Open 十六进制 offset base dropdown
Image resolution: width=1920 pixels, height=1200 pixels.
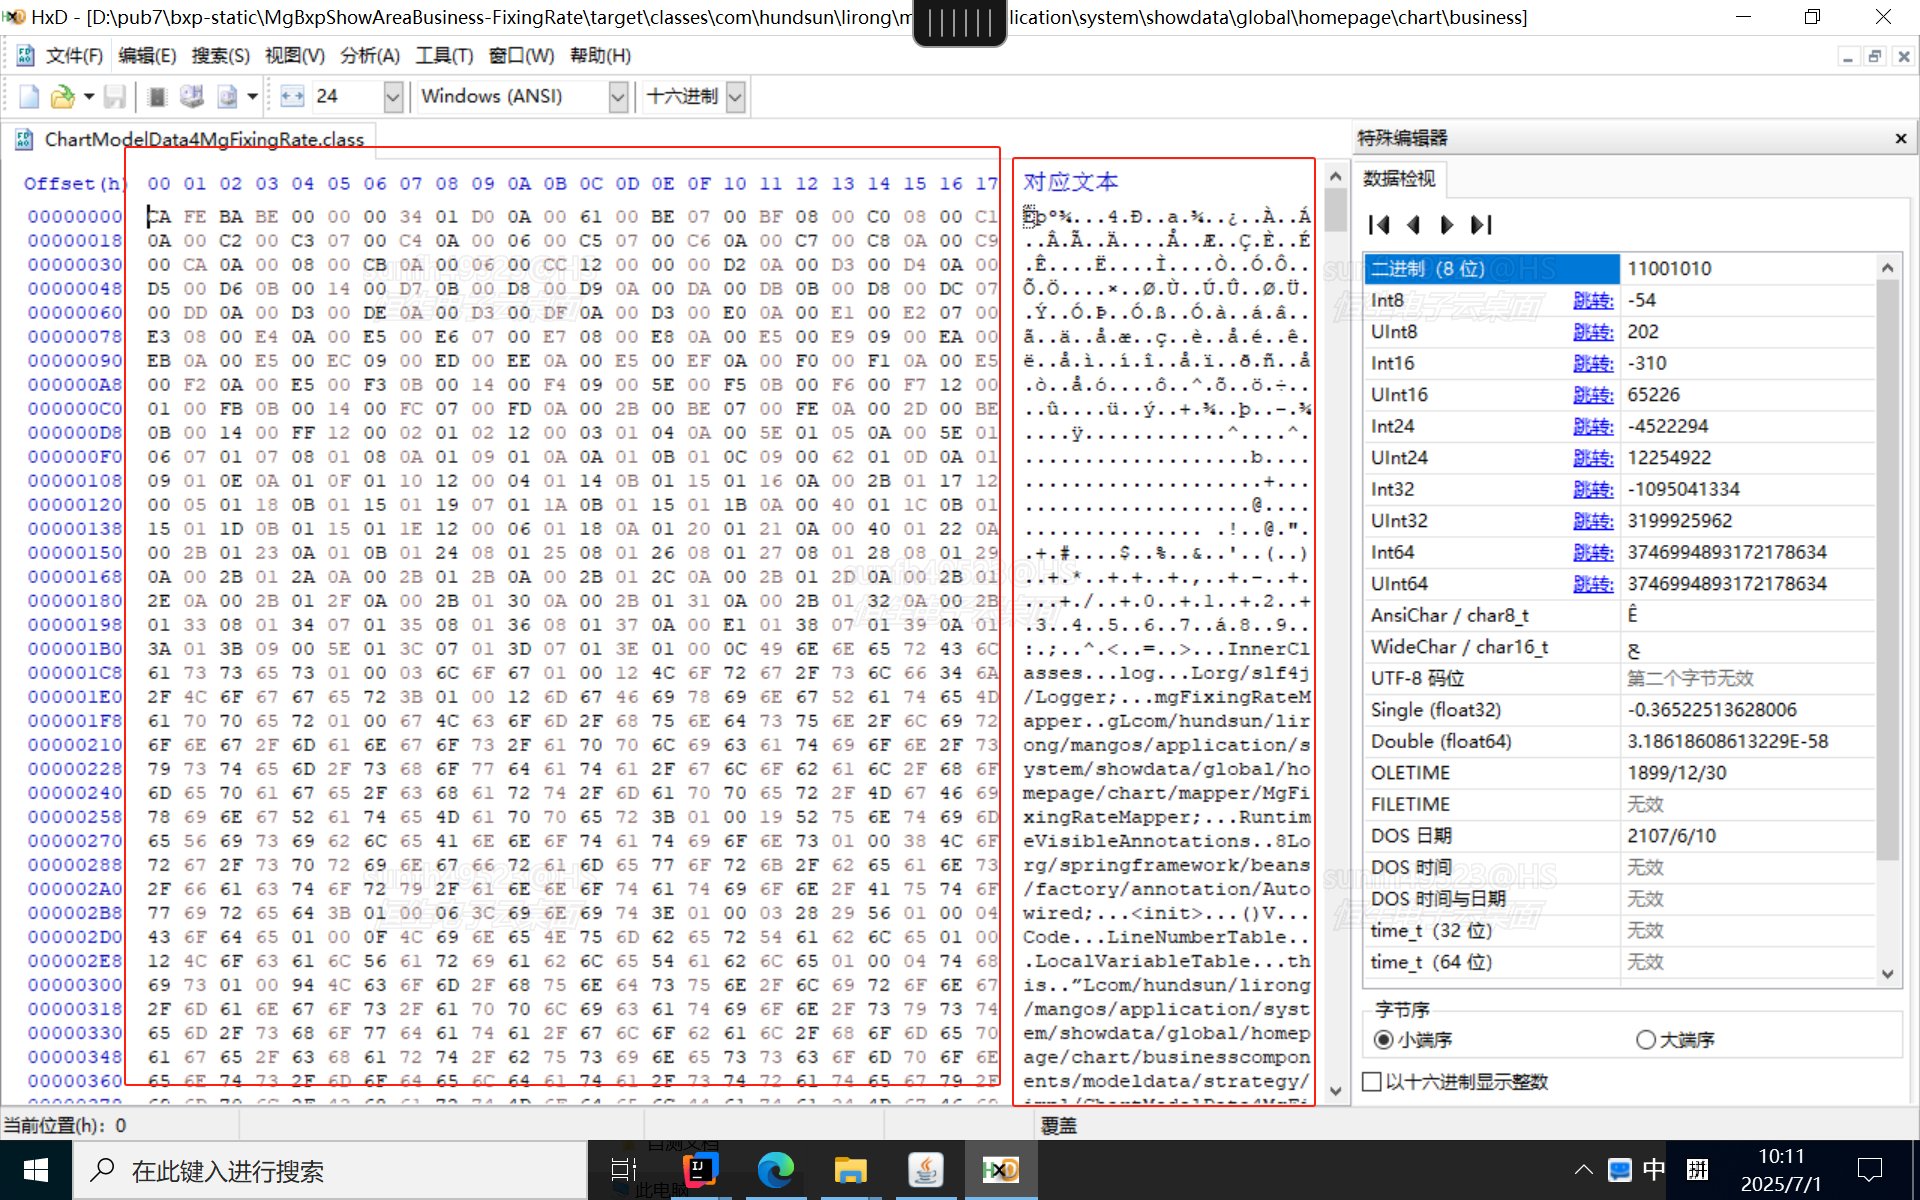coord(736,97)
